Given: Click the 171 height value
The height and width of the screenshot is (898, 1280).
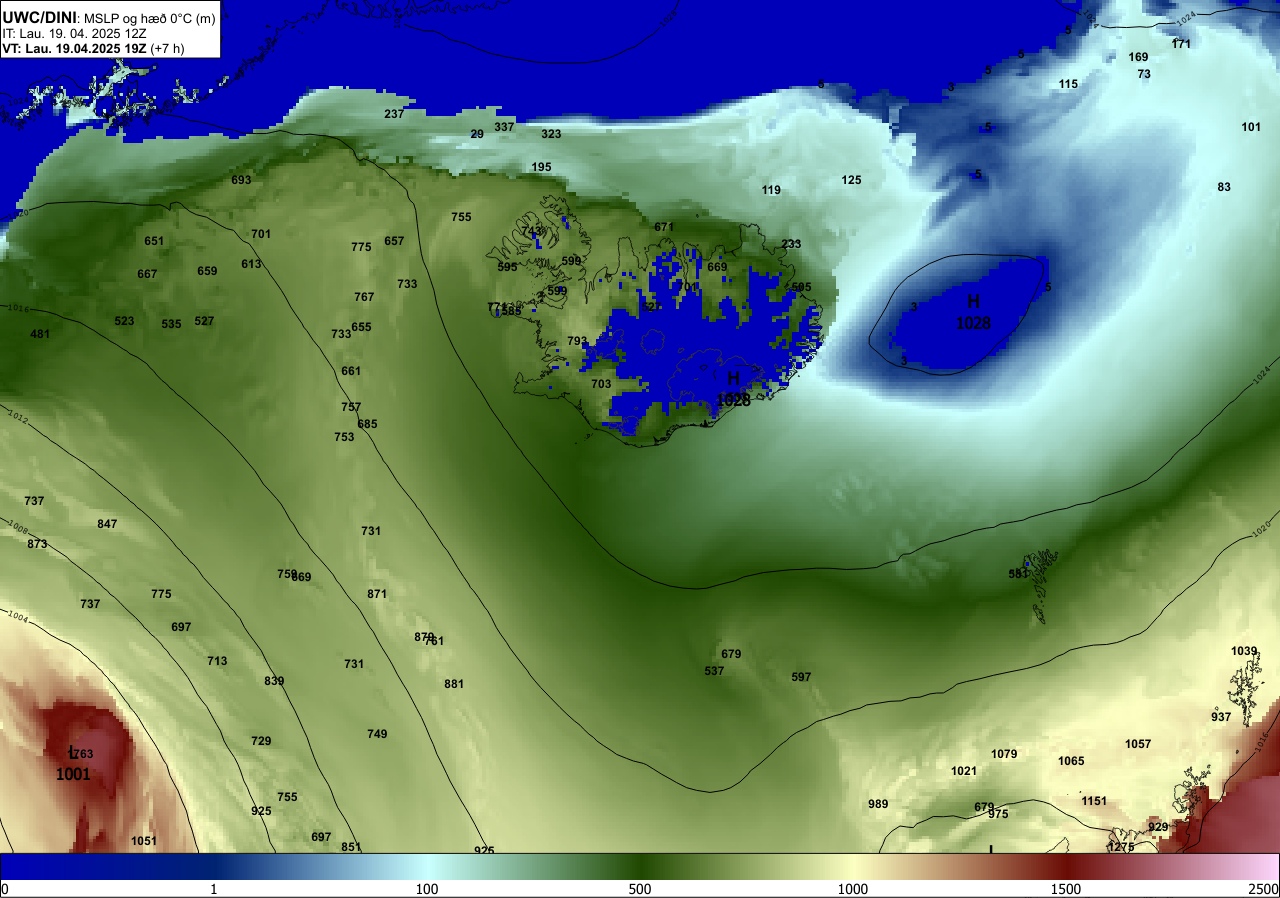Looking at the screenshot, I should click(1181, 44).
